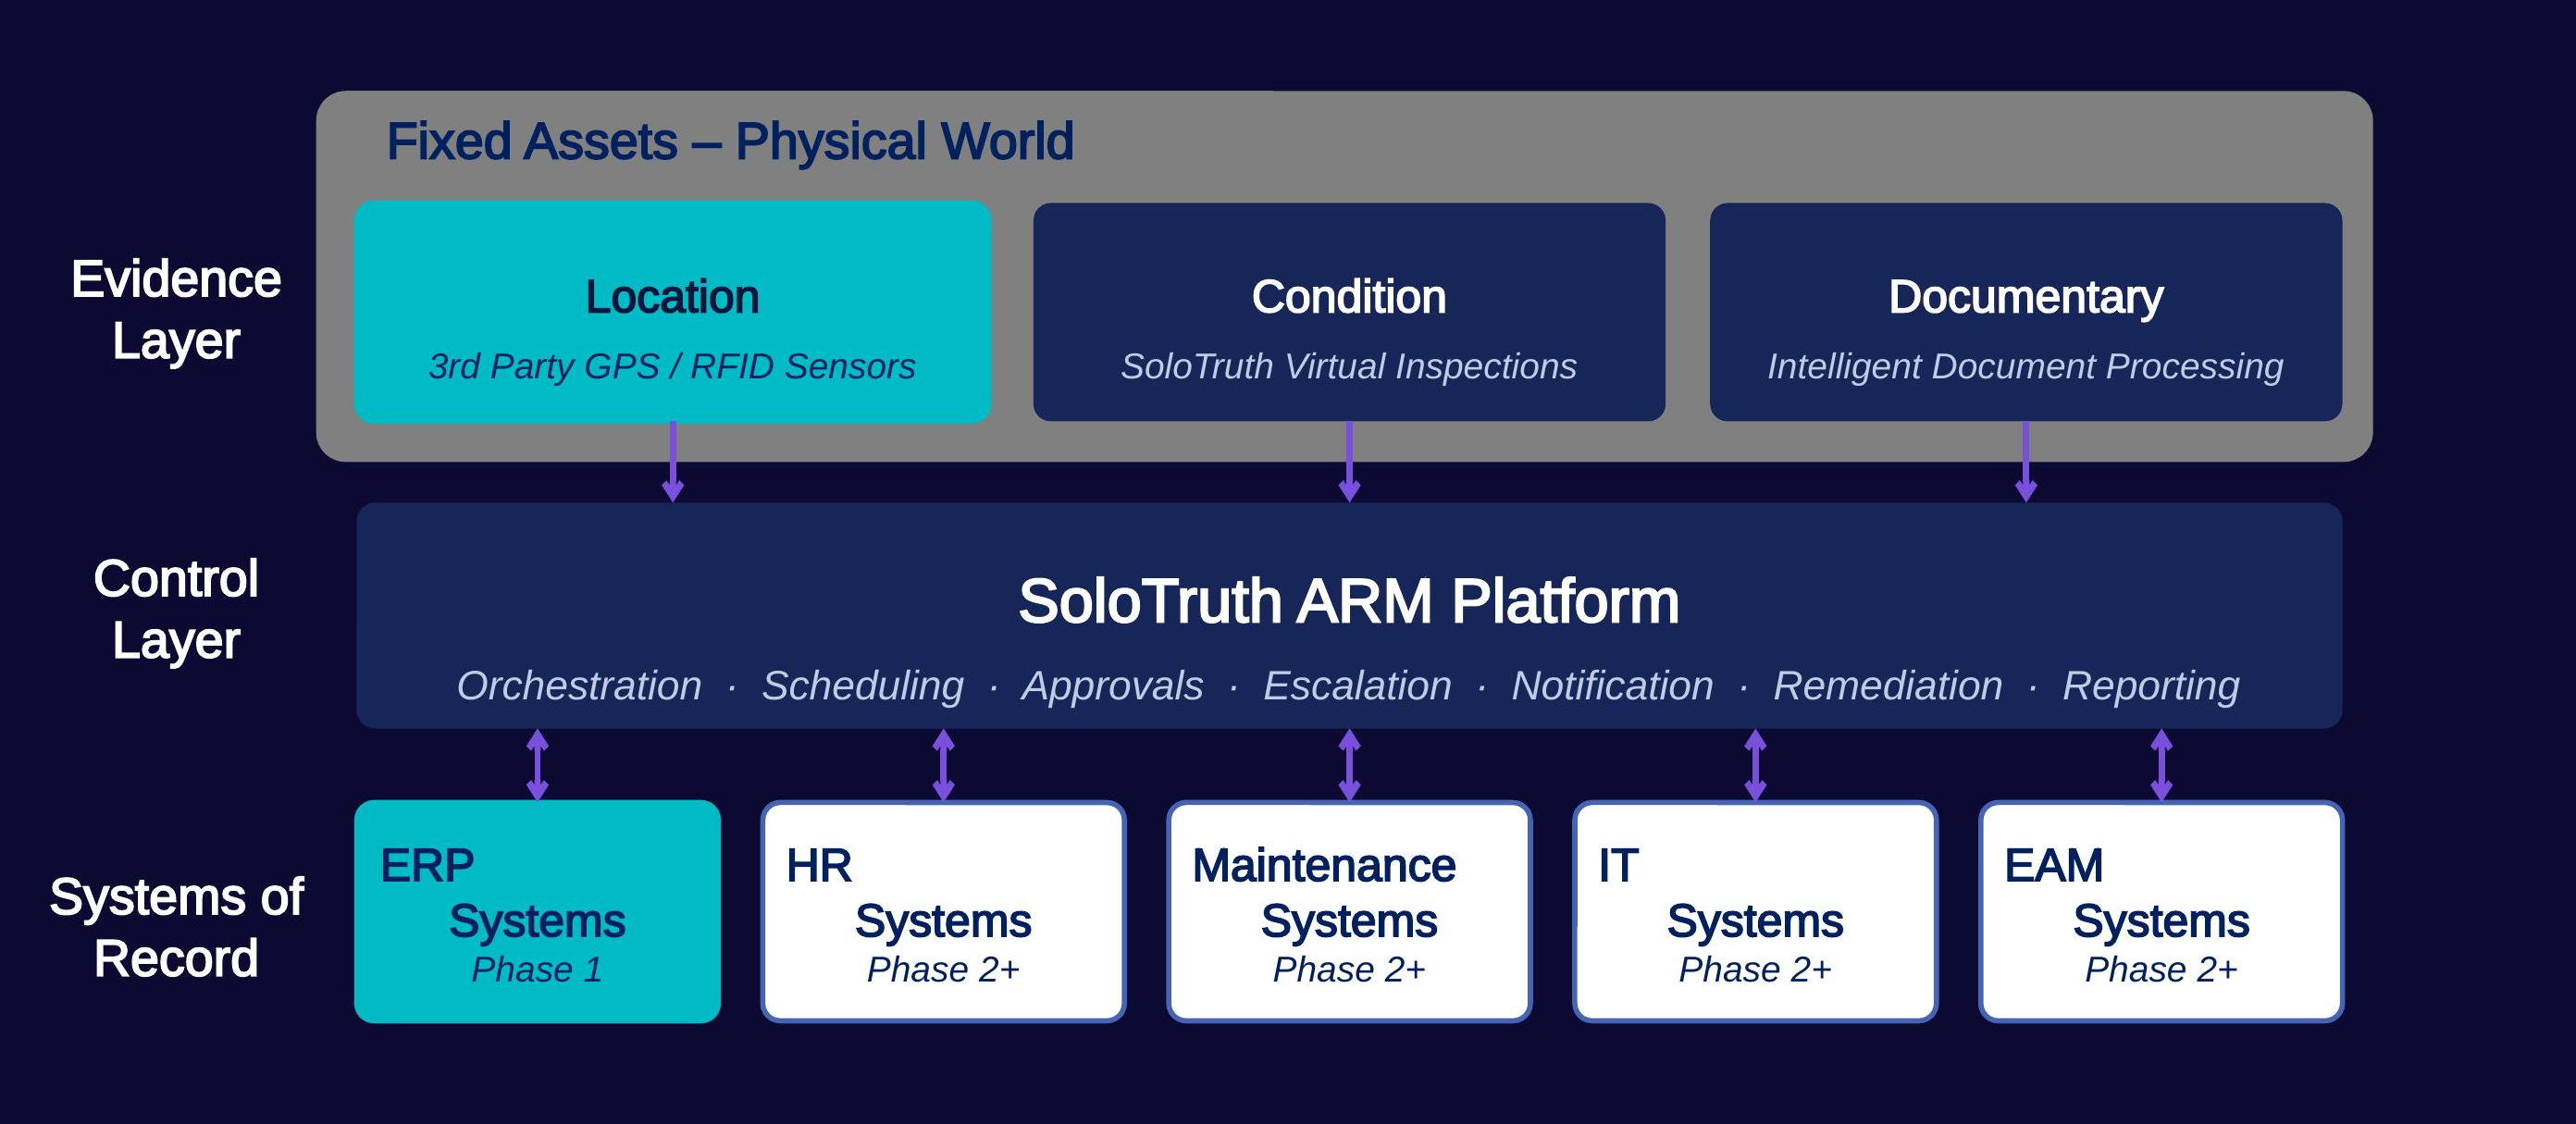
Task: Click the SoloTruth ARM Platform title
Action: point(1348,601)
